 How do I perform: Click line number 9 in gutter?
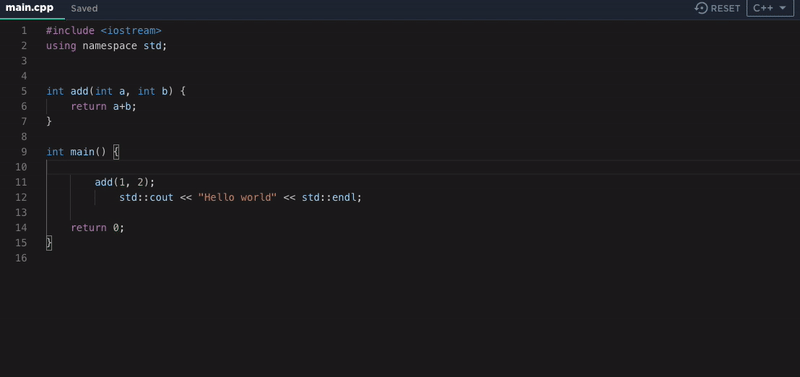pyautogui.click(x=24, y=152)
